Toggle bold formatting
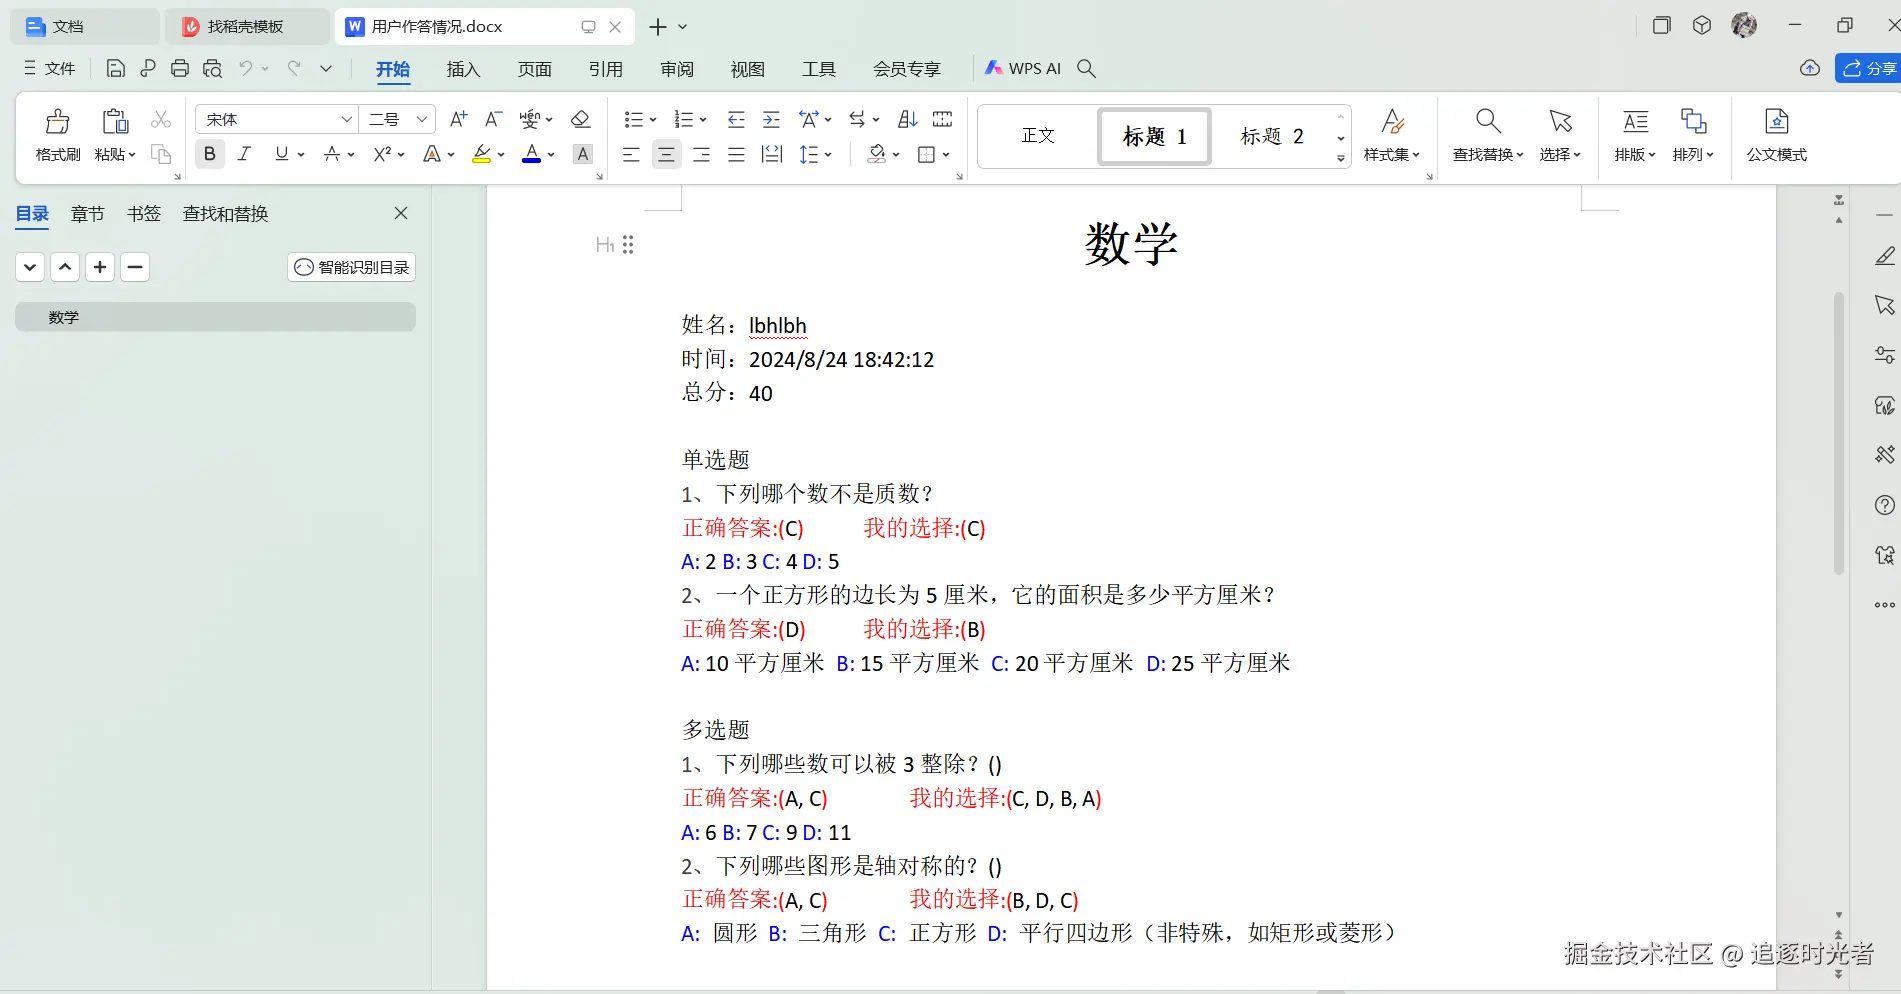This screenshot has height=994, width=1901. (x=209, y=154)
